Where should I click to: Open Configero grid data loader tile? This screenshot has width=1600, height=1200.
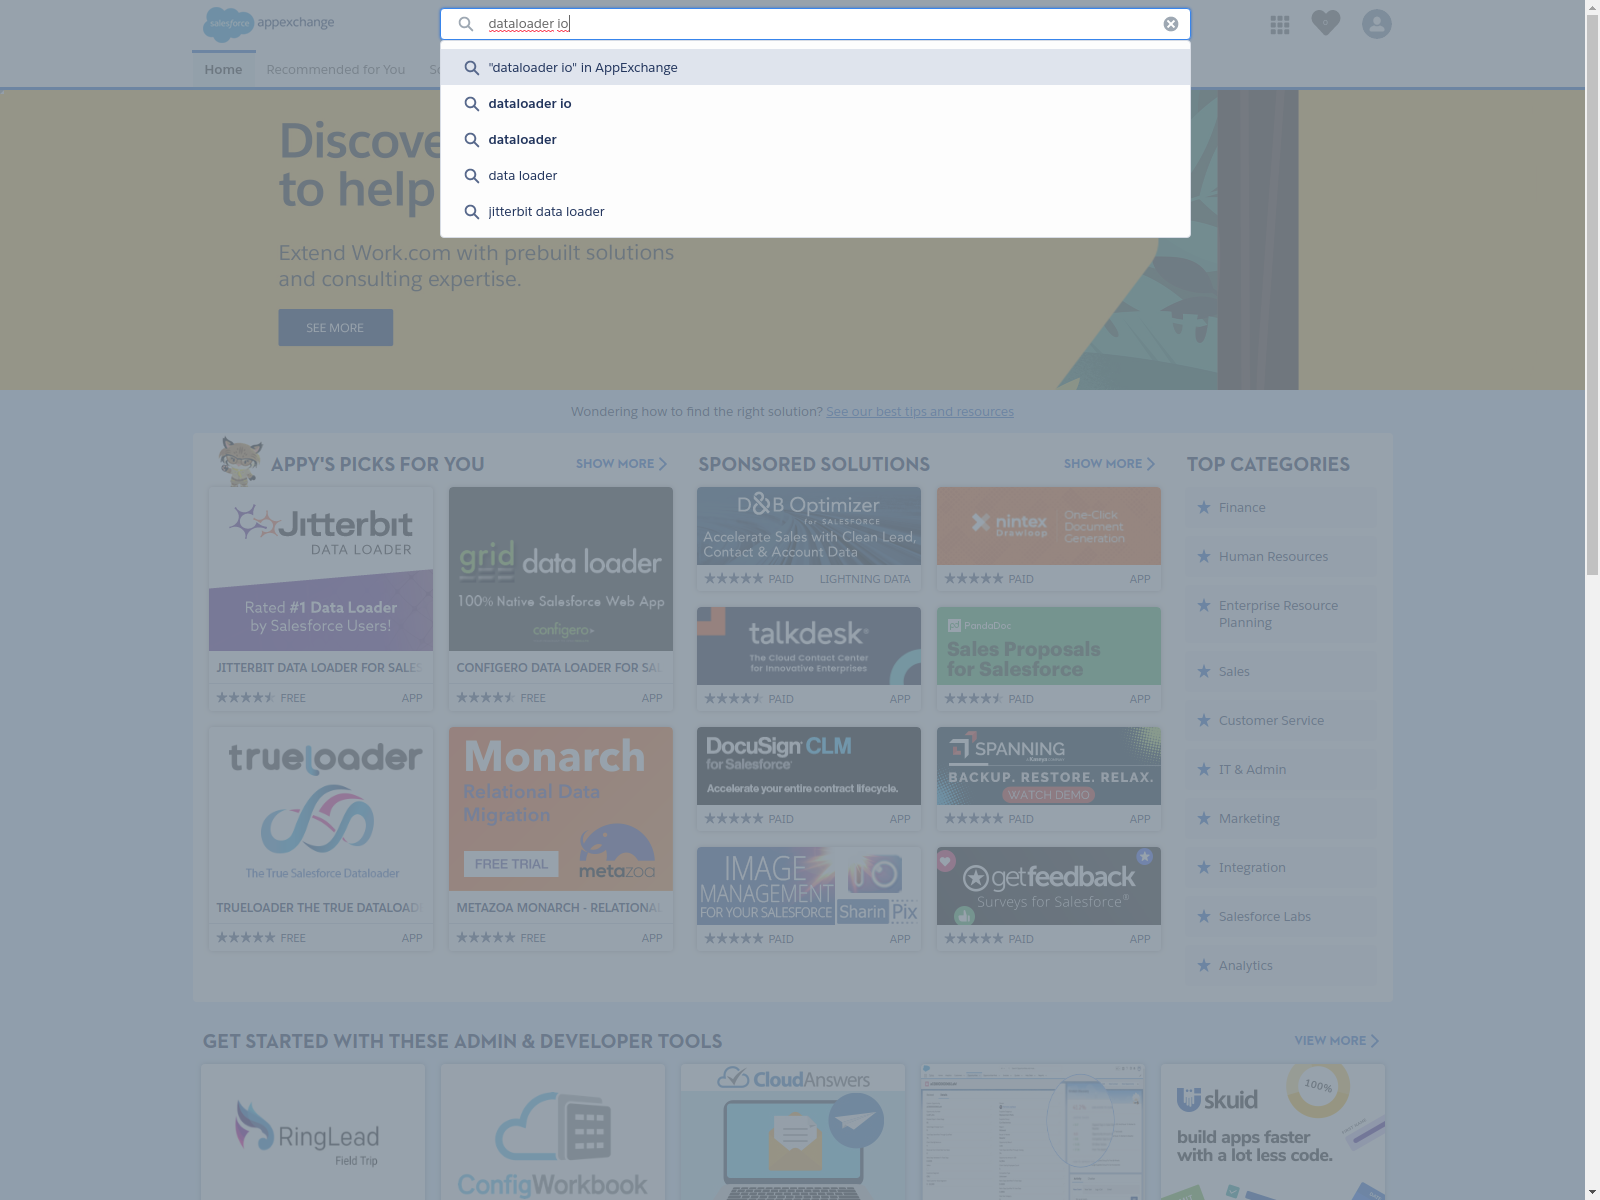[x=561, y=599]
